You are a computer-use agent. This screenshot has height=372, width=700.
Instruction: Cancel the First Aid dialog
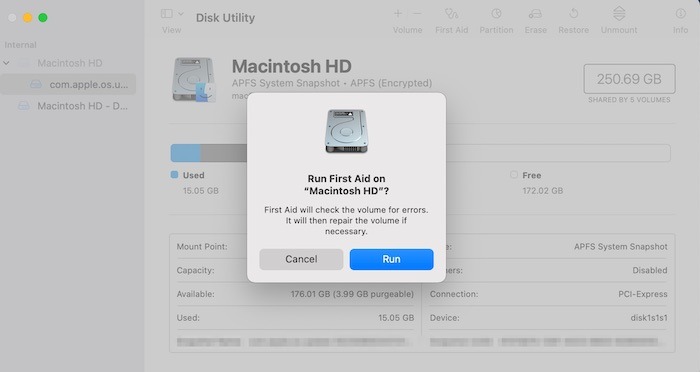[x=301, y=259]
